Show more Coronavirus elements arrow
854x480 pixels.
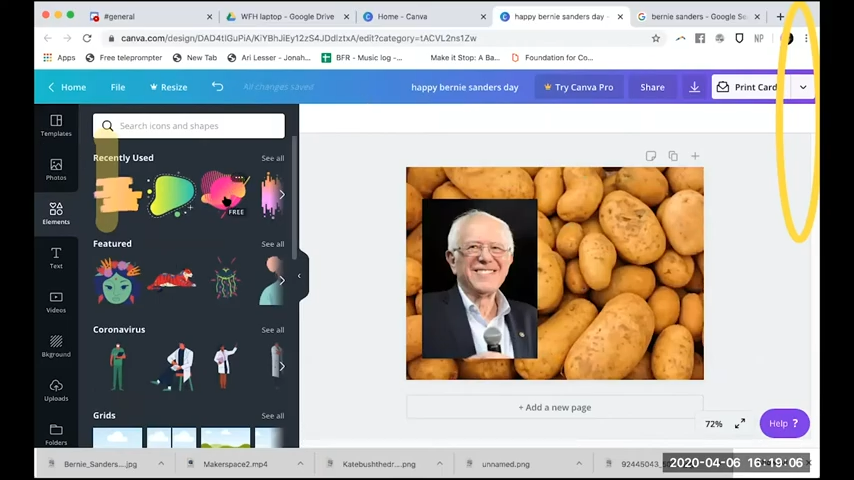pos(282,366)
